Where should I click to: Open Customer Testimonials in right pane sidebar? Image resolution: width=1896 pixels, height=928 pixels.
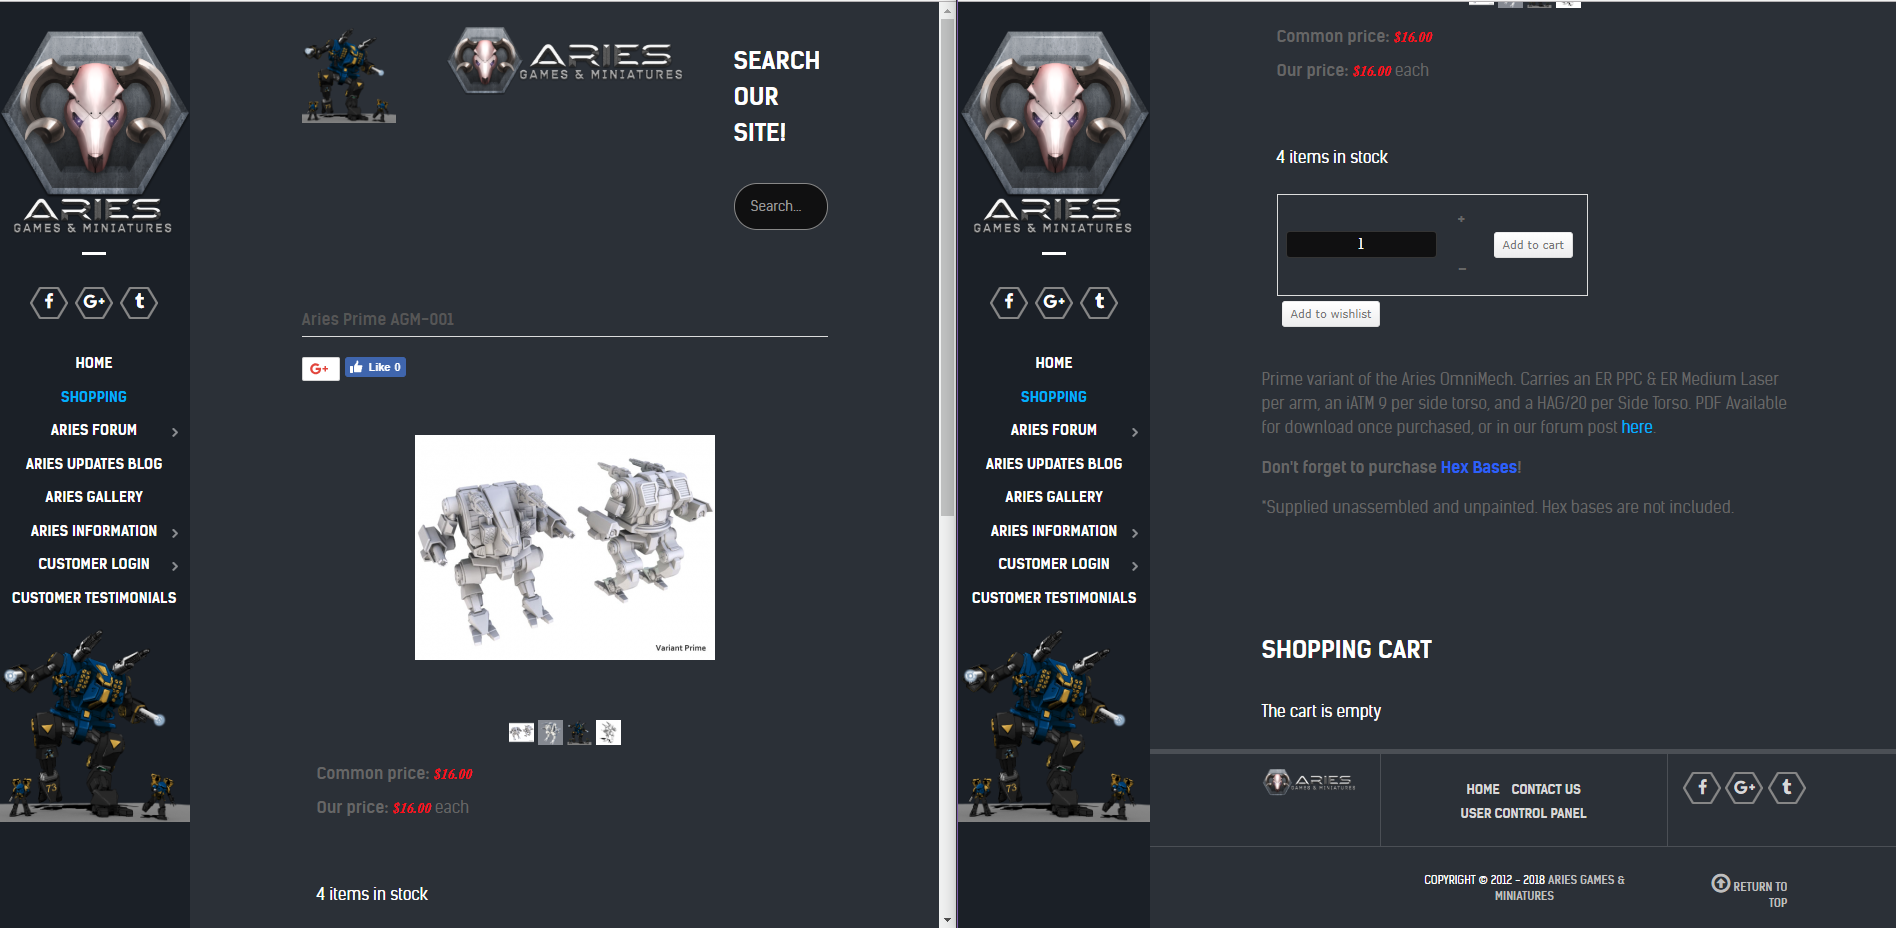1054,598
